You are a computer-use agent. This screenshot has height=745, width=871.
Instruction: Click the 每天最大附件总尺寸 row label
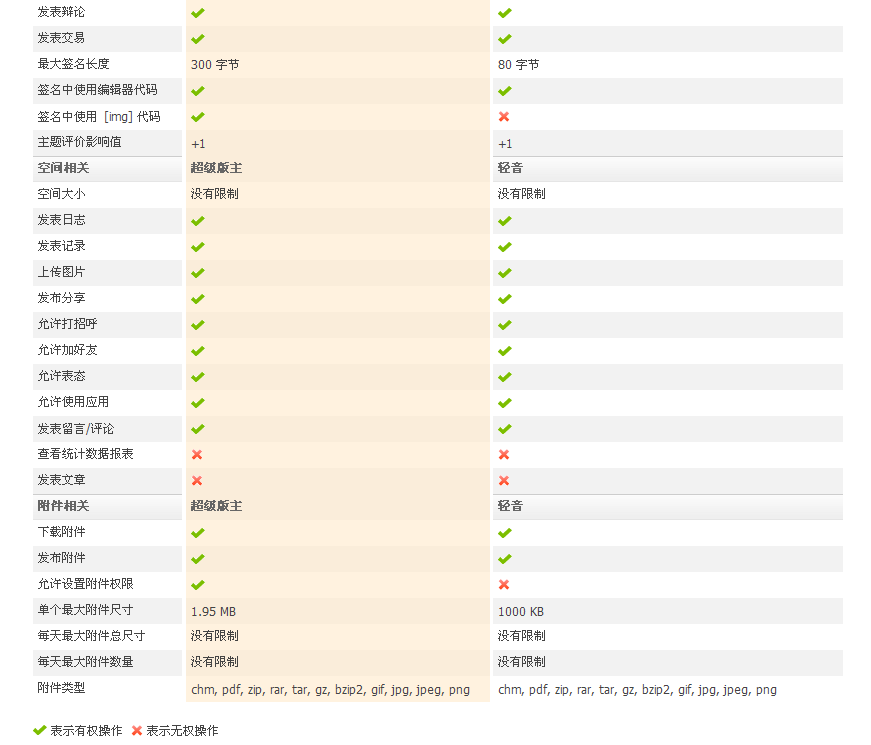point(91,636)
